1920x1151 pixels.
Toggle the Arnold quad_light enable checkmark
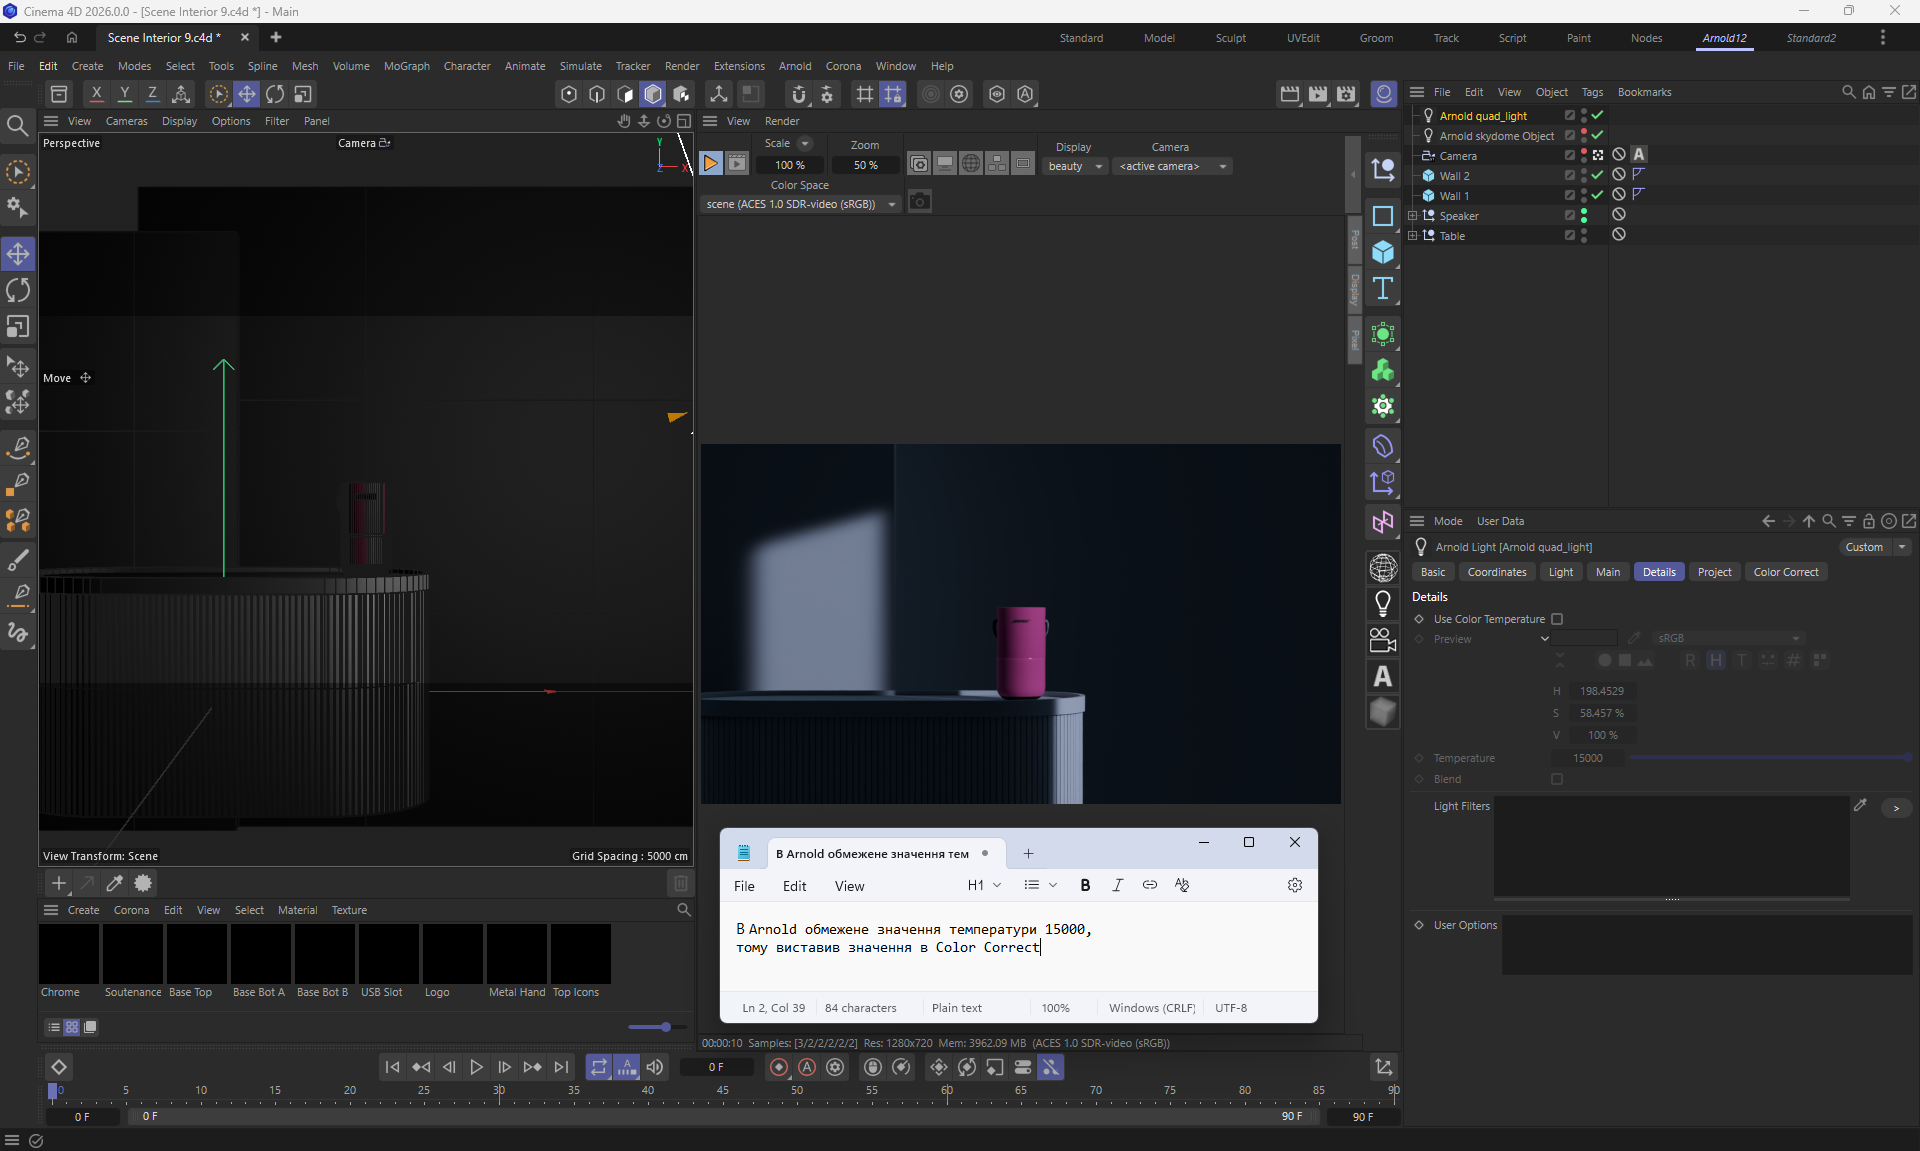(x=1597, y=115)
